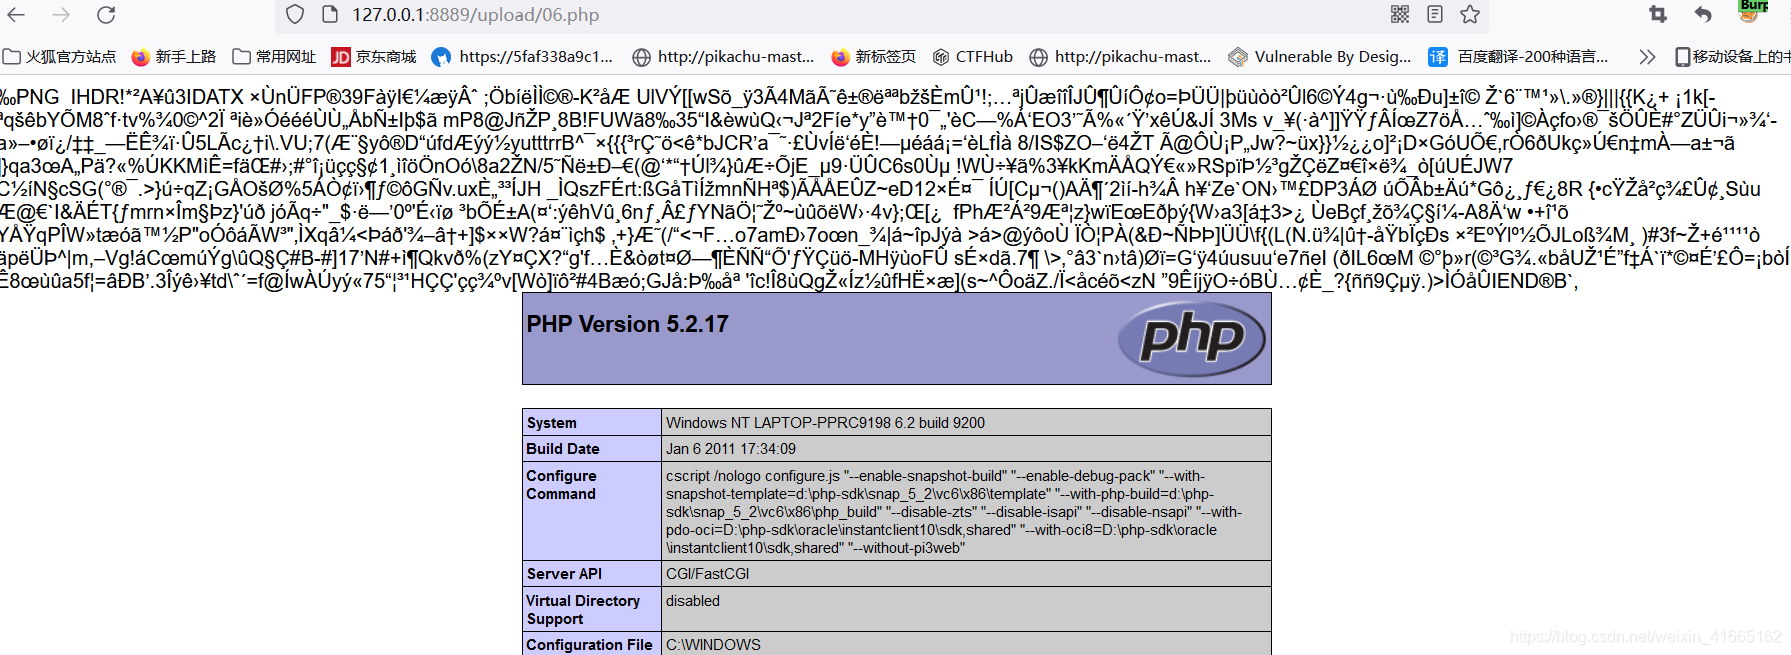Expand the bookmarks overflow chevron

coord(1647,57)
